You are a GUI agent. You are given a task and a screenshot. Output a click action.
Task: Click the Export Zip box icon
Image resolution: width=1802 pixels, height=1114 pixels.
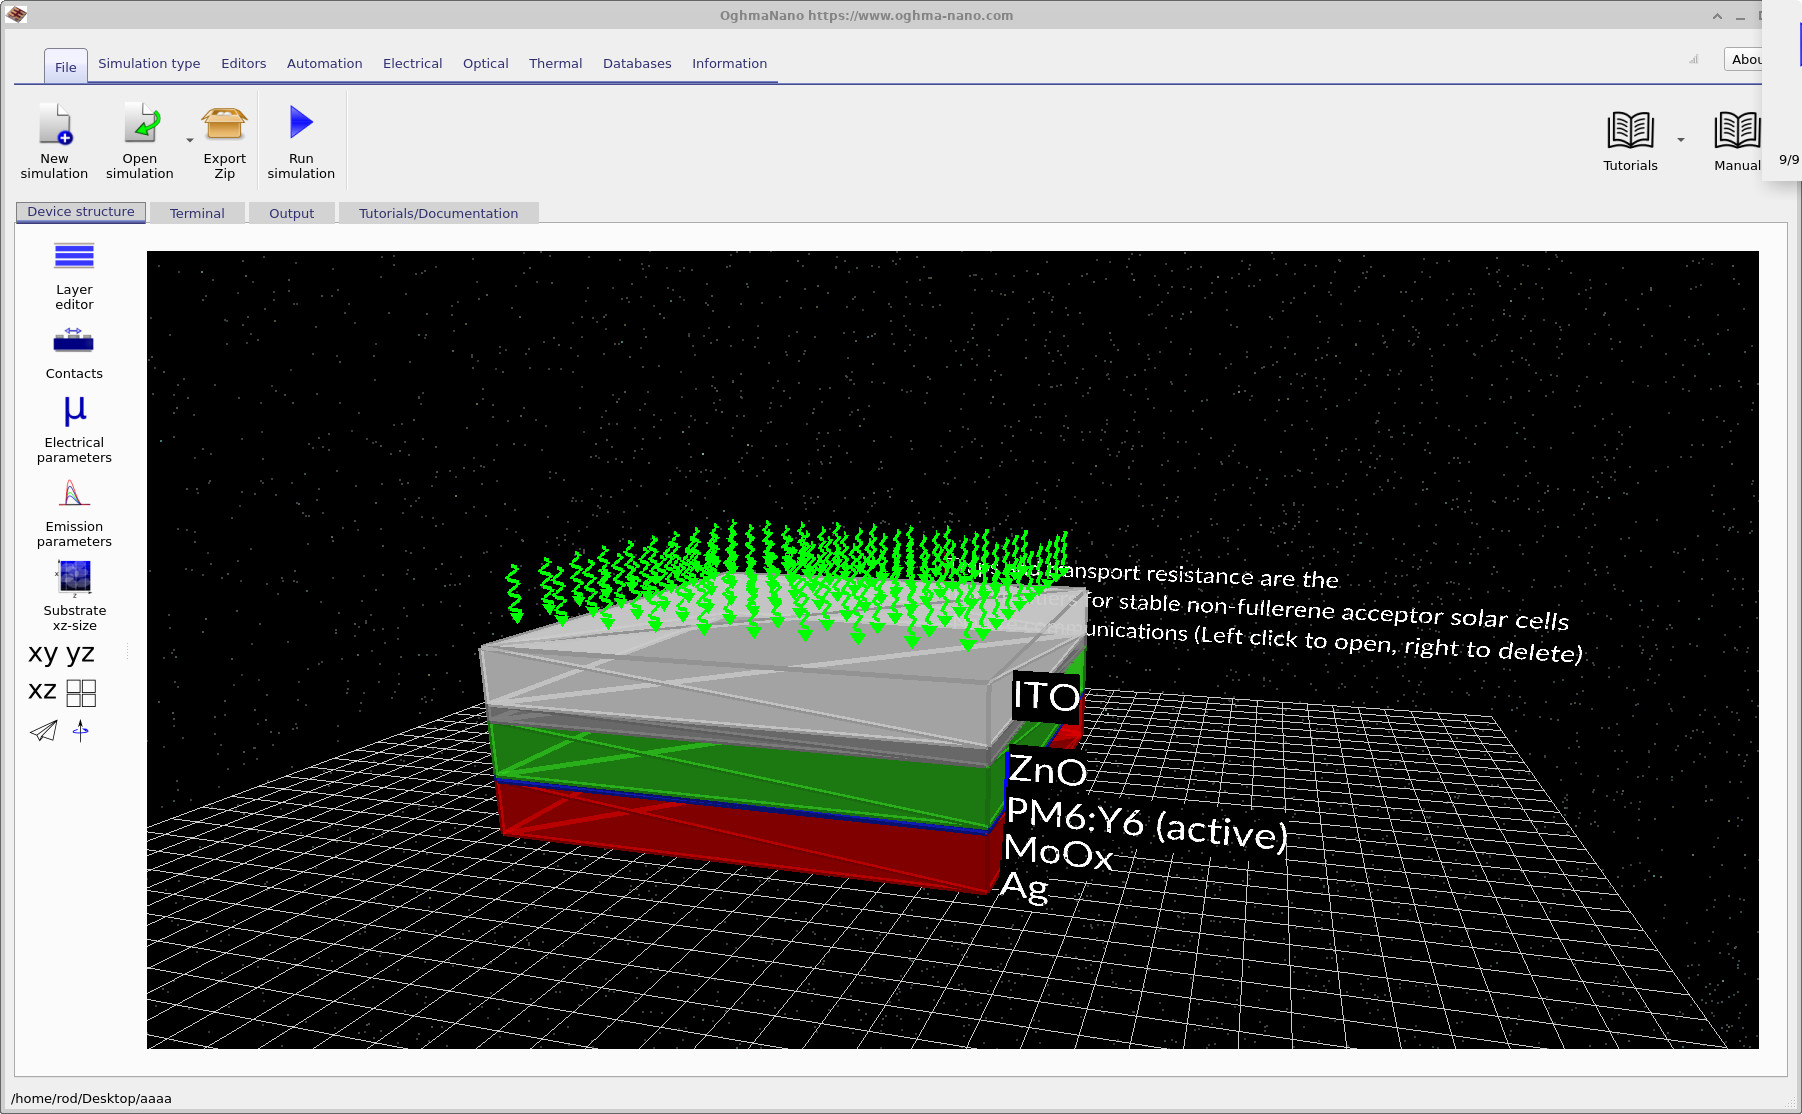(224, 124)
